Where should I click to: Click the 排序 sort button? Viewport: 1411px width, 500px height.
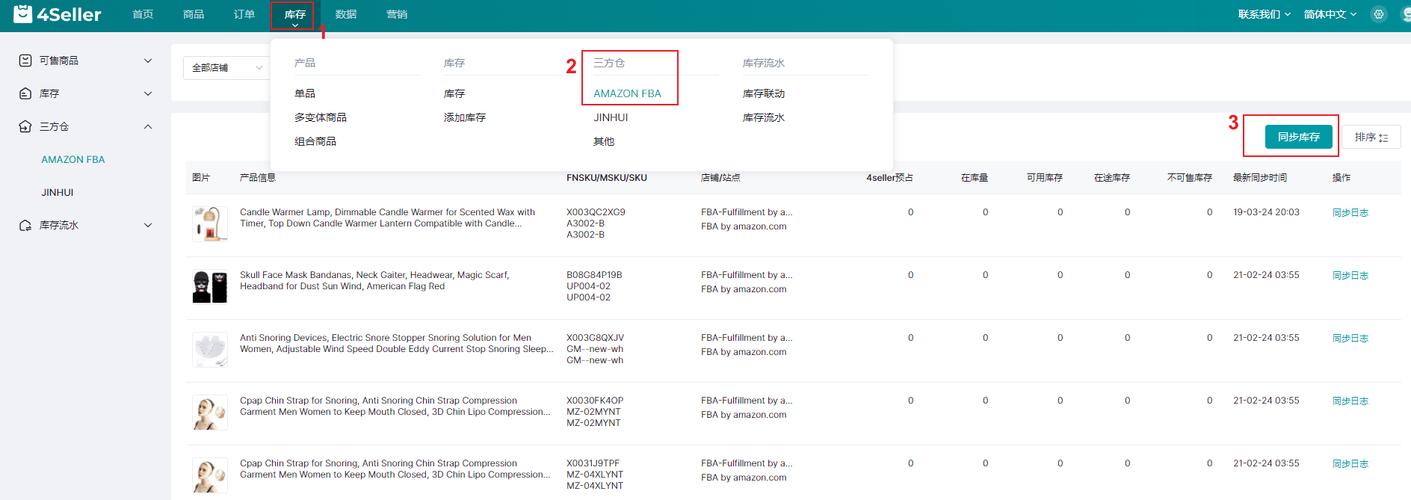1371,138
